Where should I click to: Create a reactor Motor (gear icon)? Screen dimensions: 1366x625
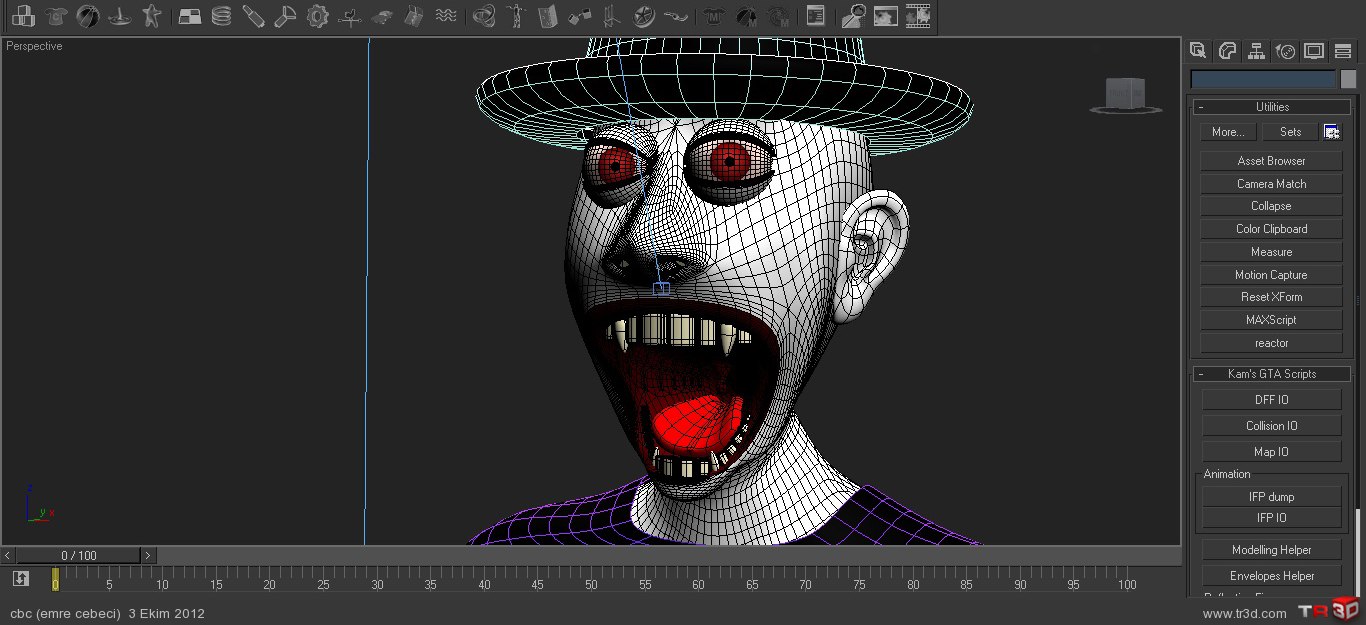point(318,16)
